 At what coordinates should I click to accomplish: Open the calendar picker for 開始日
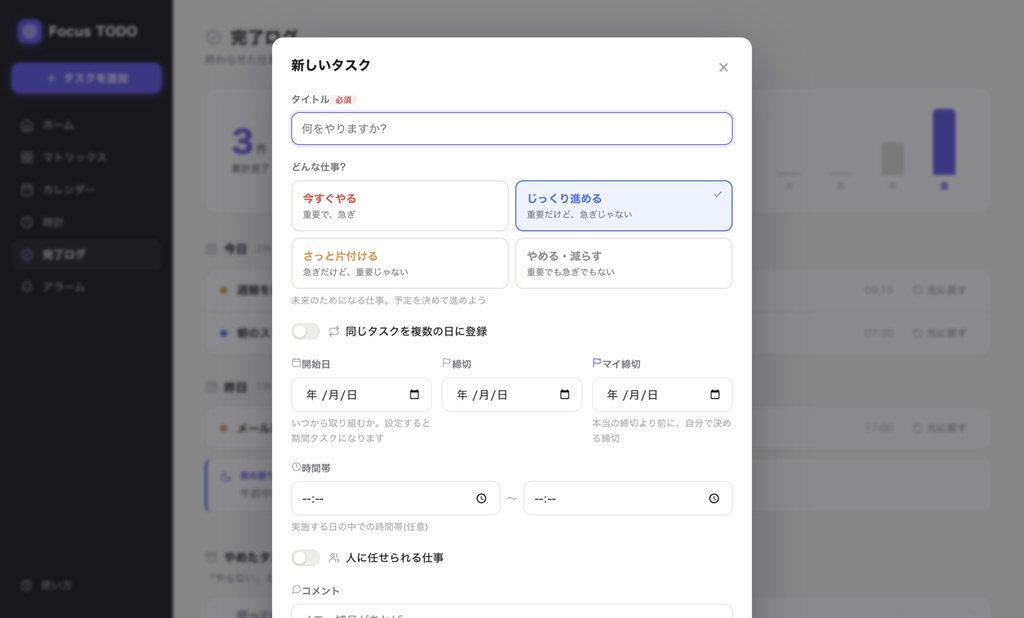point(414,395)
